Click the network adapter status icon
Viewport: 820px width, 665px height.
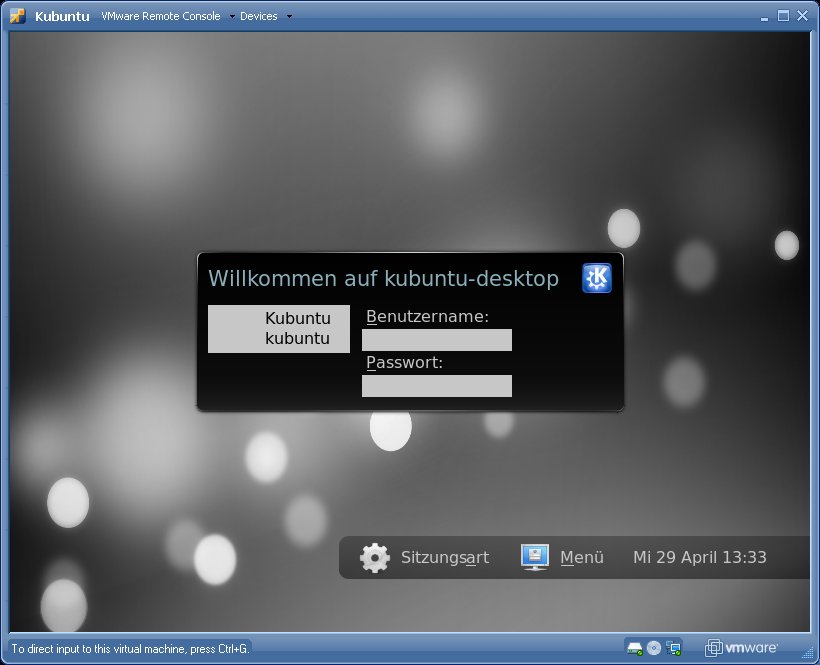coord(673,649)
